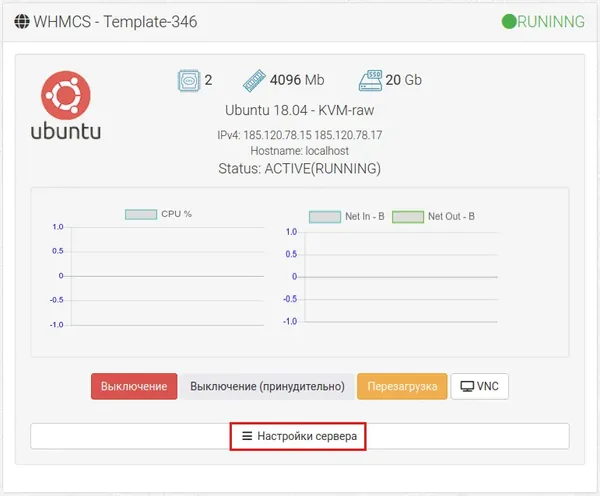The image size is (600, 496).
Task: Click the hamburger icon in Настройки сервера
Action: 247,436
